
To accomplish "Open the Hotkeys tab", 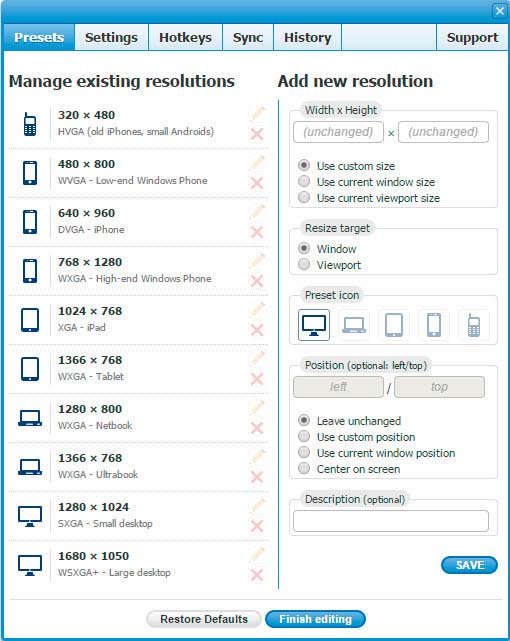I will (185, 37).
